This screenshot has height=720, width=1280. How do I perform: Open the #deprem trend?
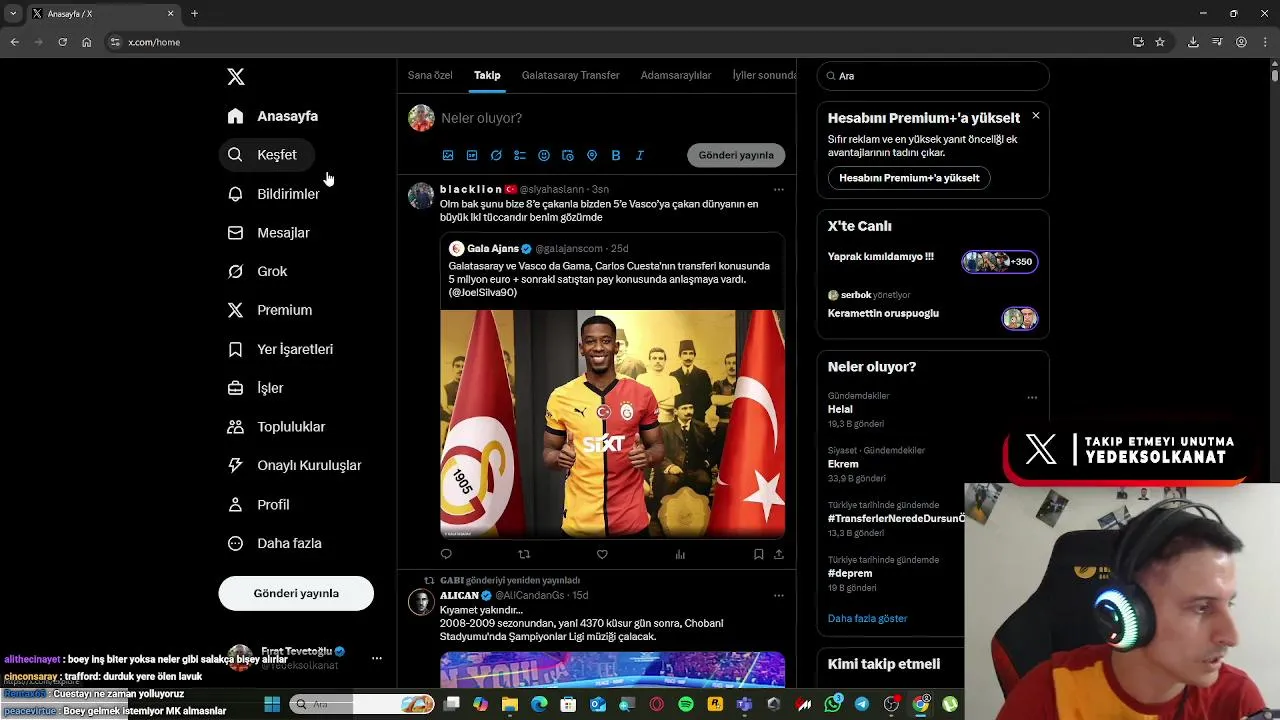(850, 574)
